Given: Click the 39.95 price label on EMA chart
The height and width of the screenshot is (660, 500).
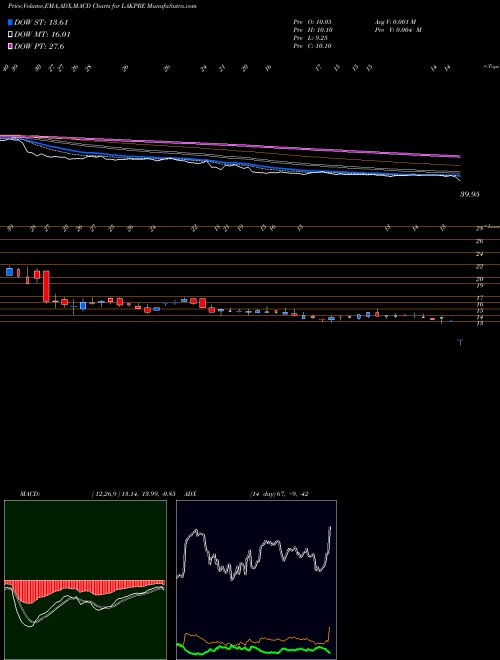Looking at the screenshot, I should click(470, 194).
